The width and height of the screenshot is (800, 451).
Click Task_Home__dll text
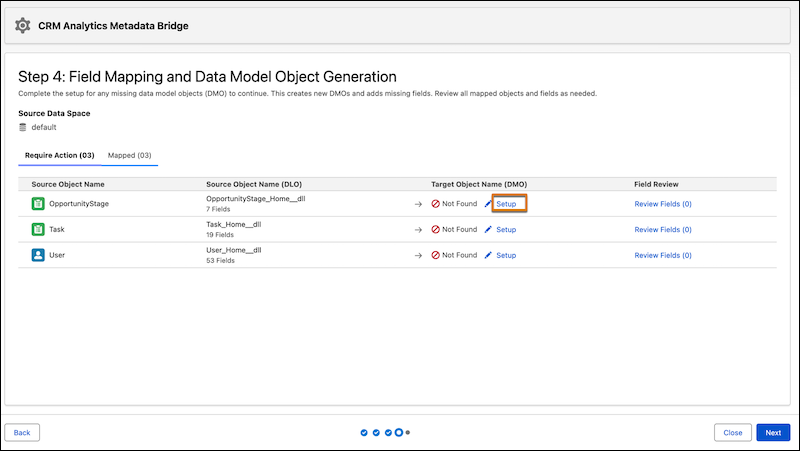tap(234, 224)
